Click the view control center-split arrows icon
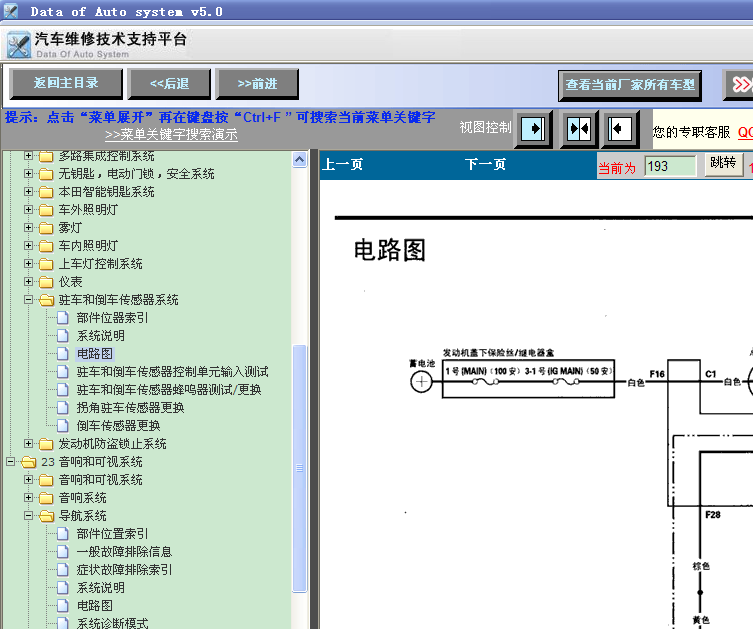Screen dimensions: 753x629 click(579, 129)
